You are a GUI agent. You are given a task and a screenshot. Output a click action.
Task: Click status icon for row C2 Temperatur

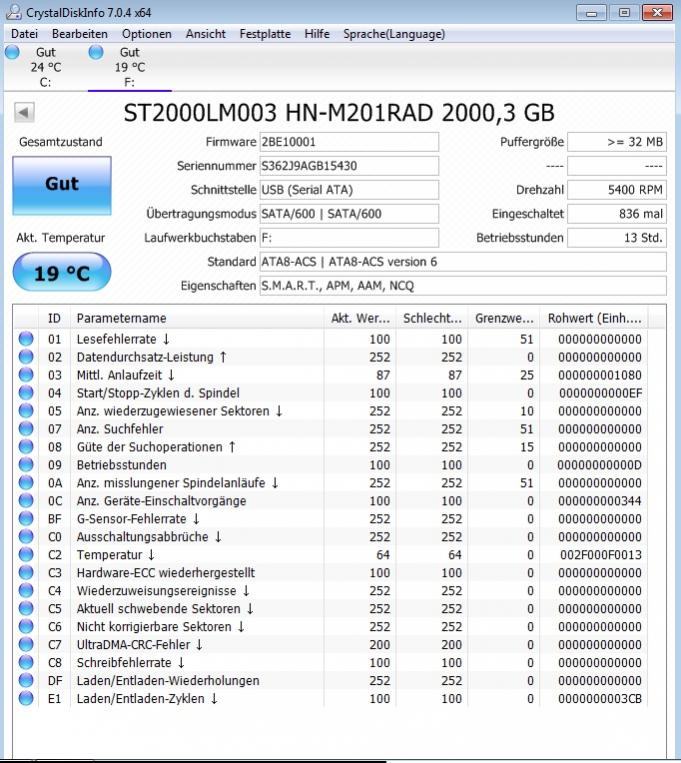pos(26,555)
